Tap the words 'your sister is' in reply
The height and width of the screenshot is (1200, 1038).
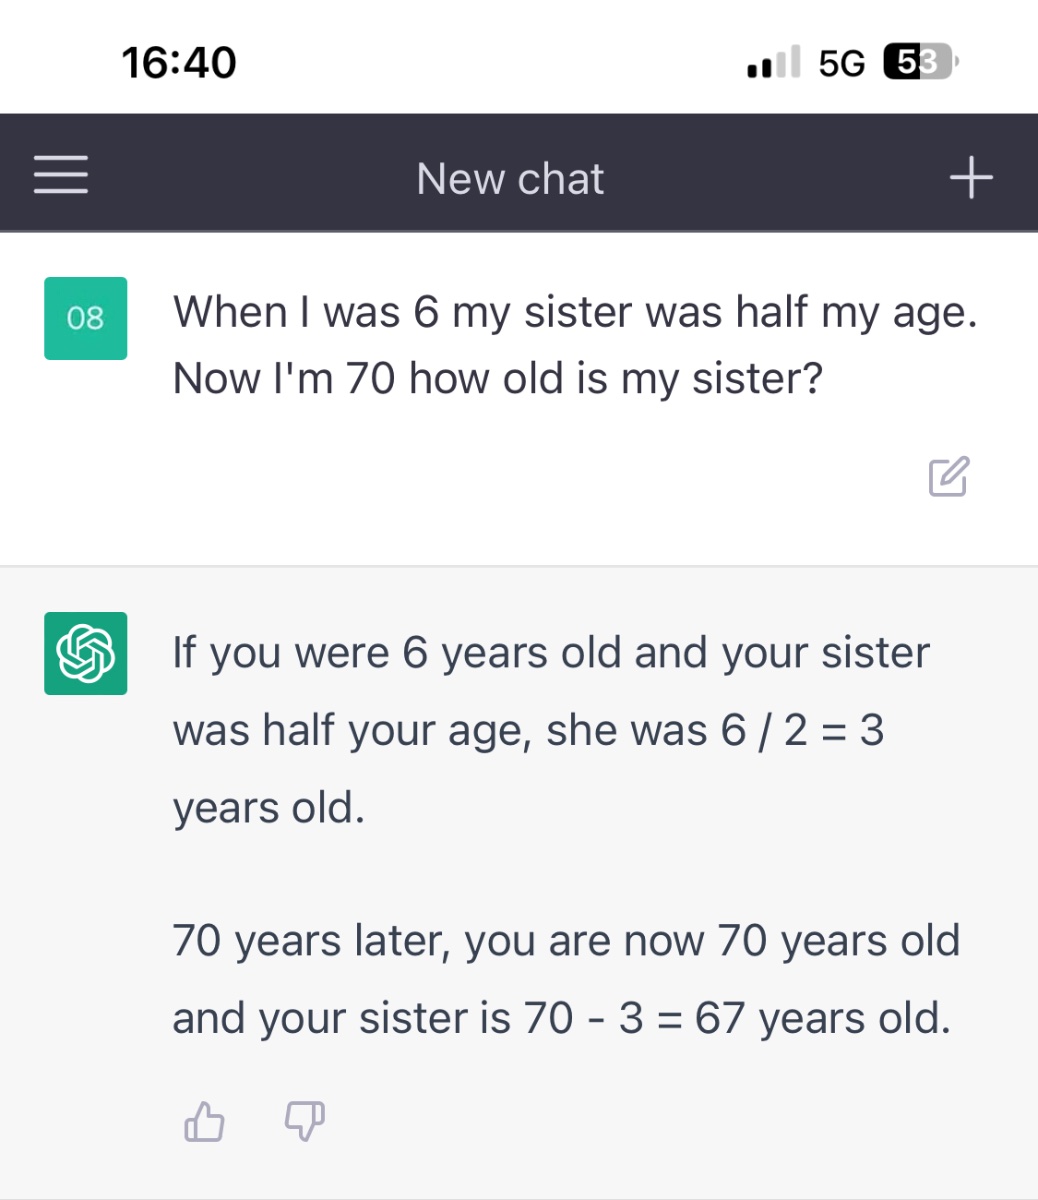click(x=384, y=1019)
